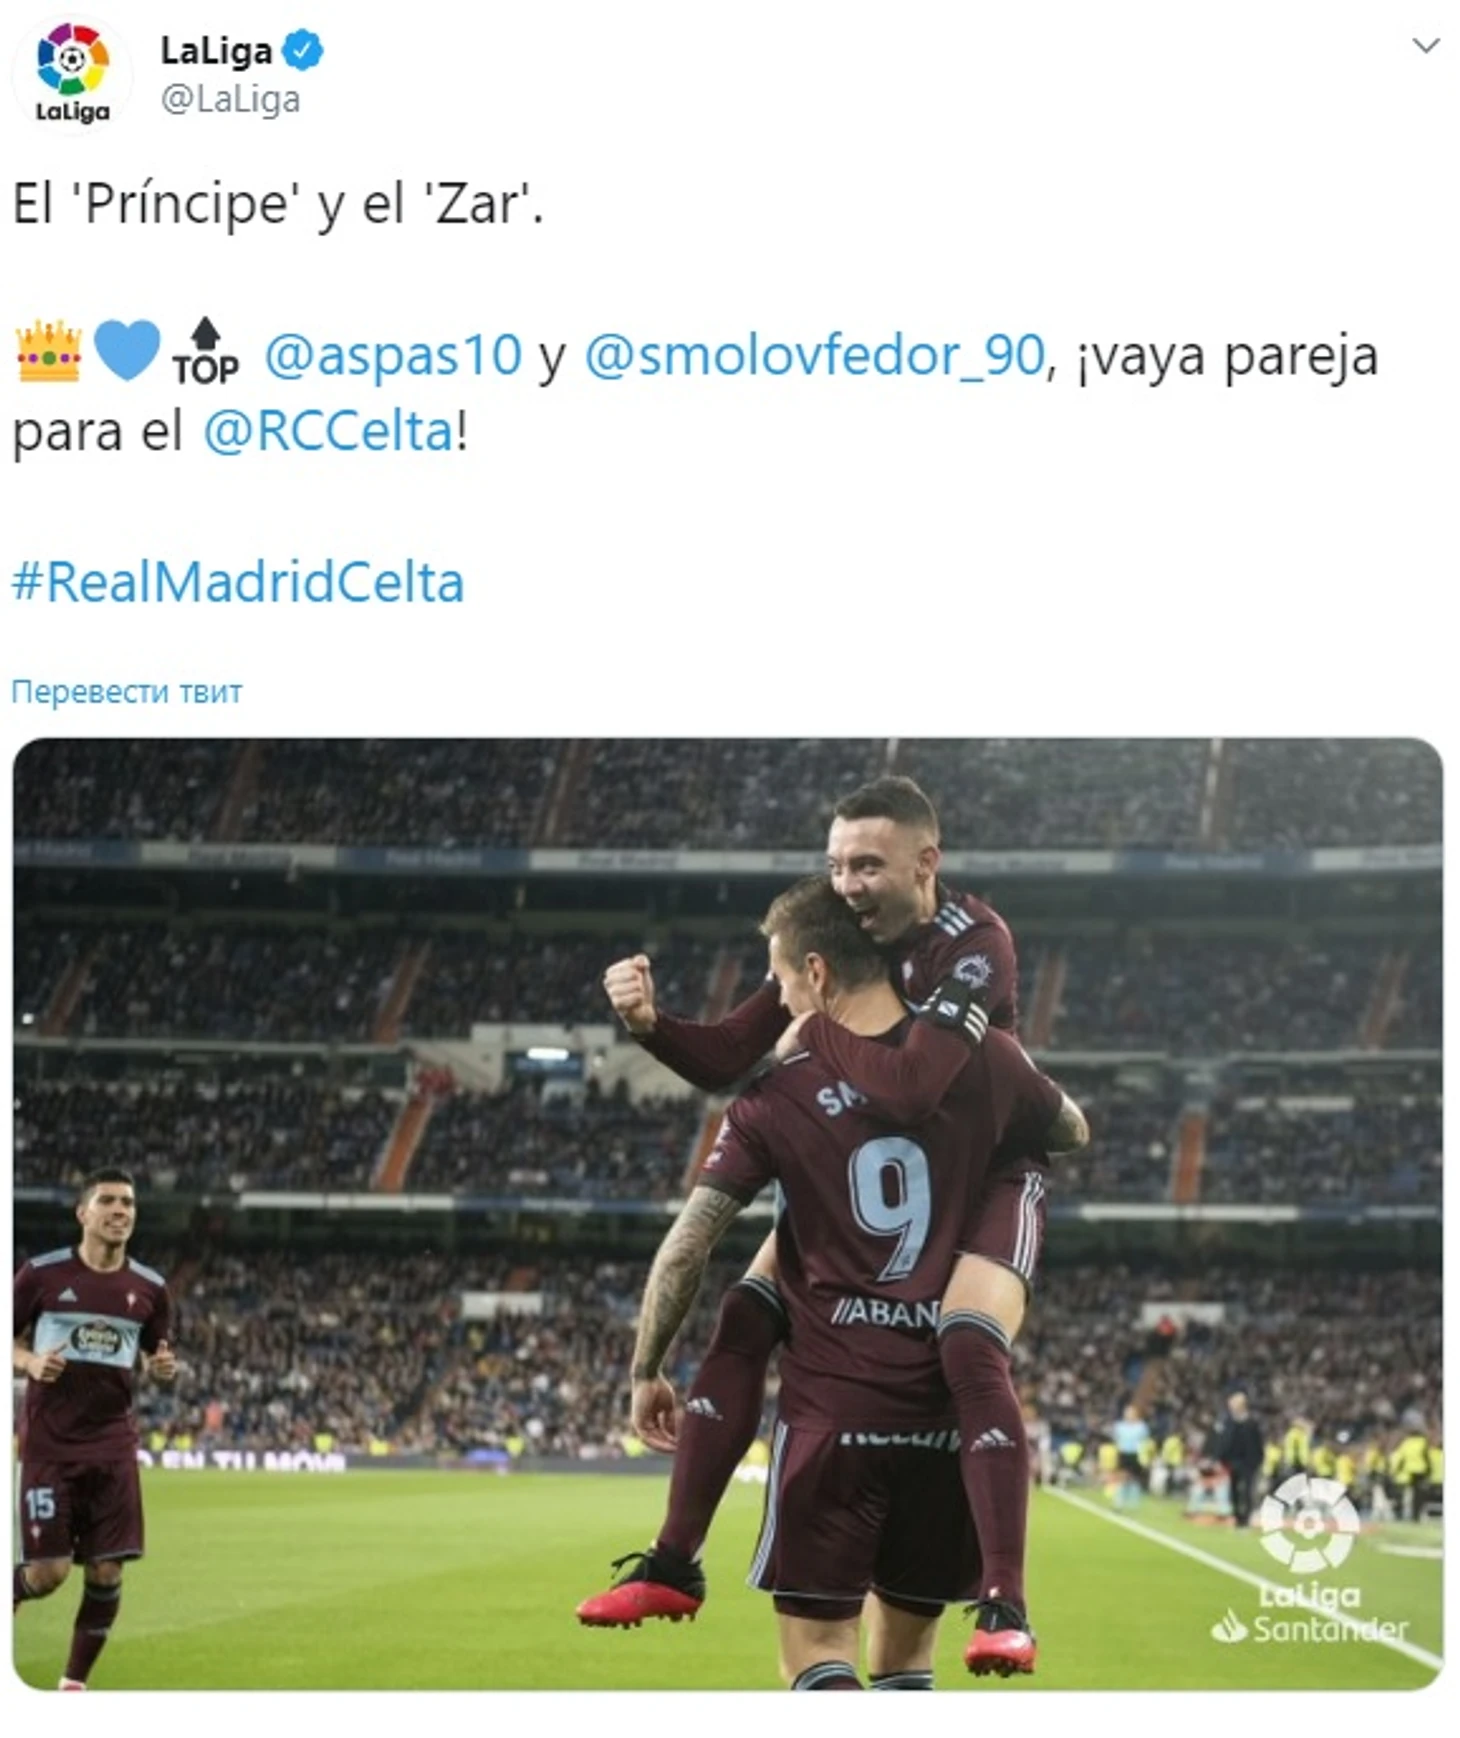Open the @smolovfedor_90 mention
Screen dimensions: 1460x1738
pos(814,355)
